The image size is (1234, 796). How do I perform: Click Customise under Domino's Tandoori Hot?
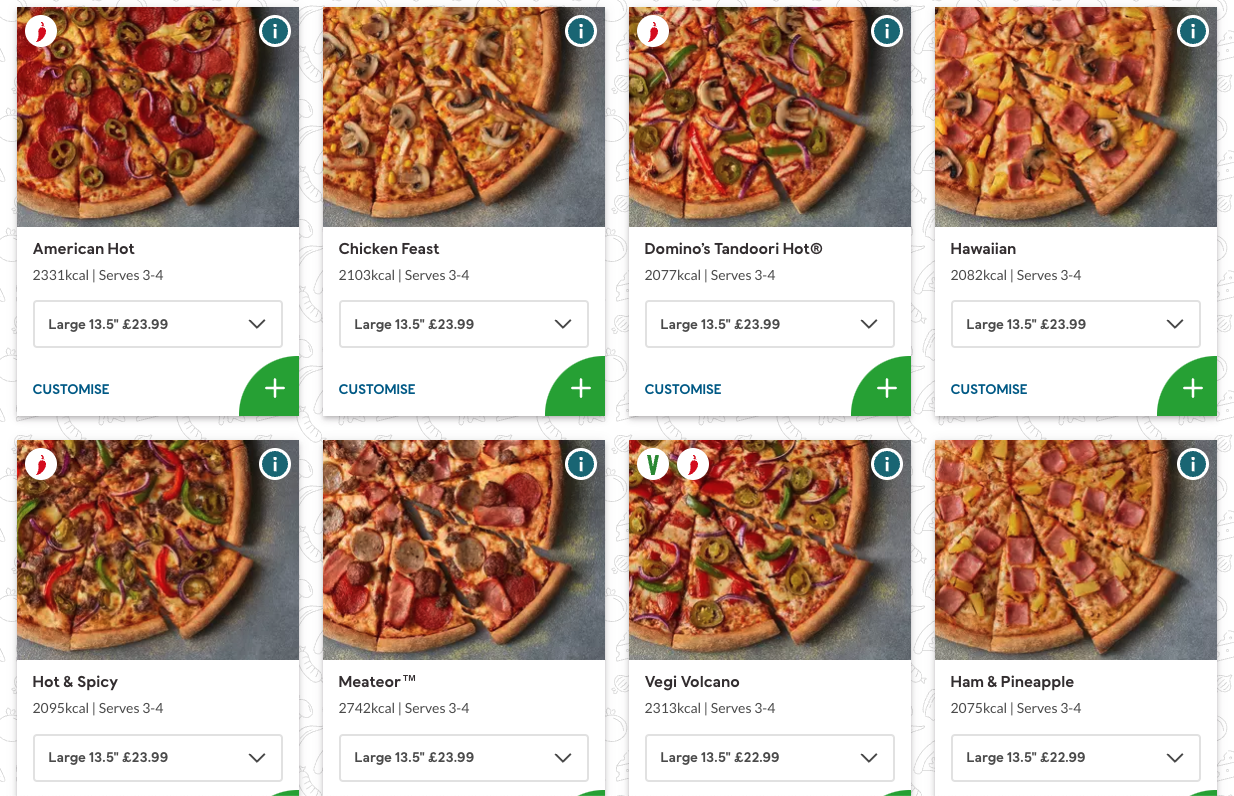[x=683, y=389]
